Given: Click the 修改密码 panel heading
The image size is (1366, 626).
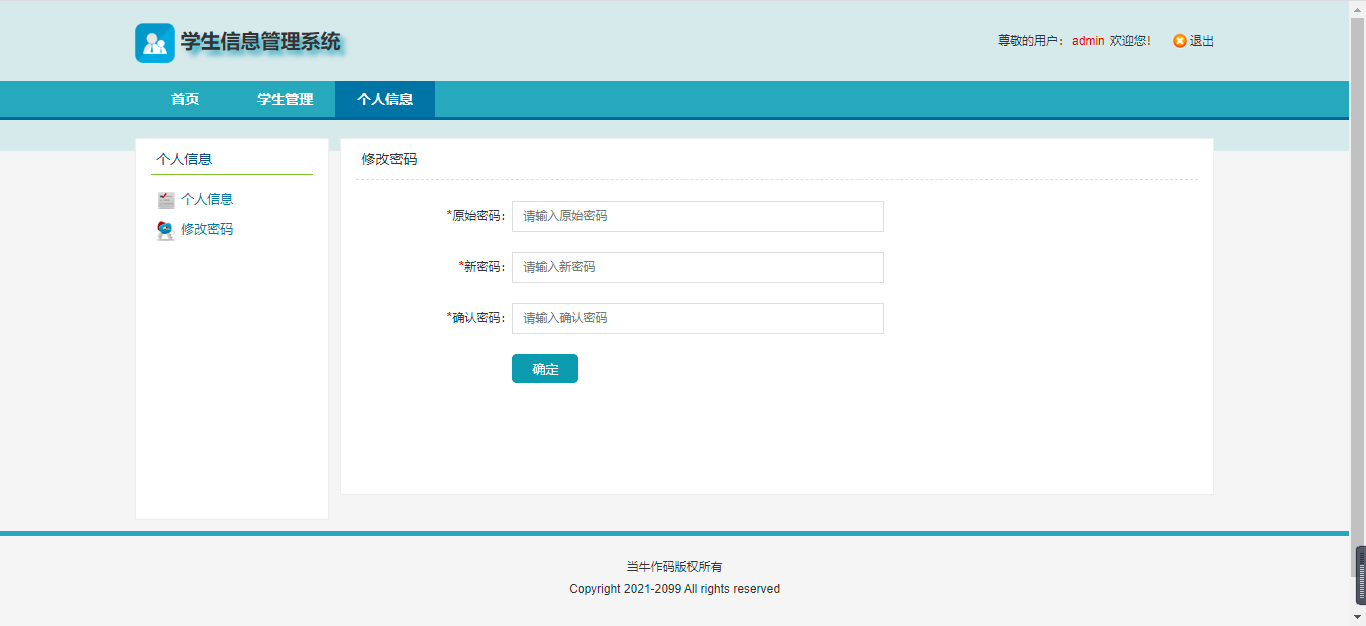Looking at the screenshot, I should tap(389, 159).
